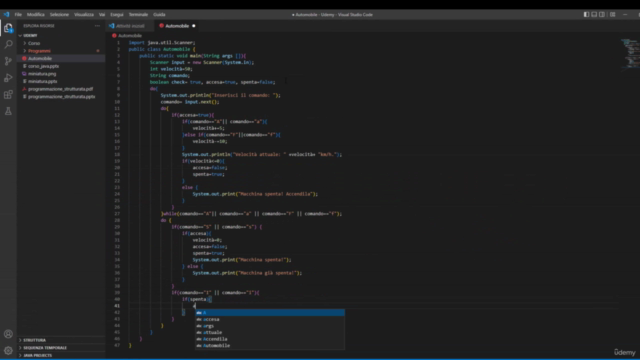This screenshot has height=360, width=640.
Task: Click the code minimap
Action: (629, 55)
